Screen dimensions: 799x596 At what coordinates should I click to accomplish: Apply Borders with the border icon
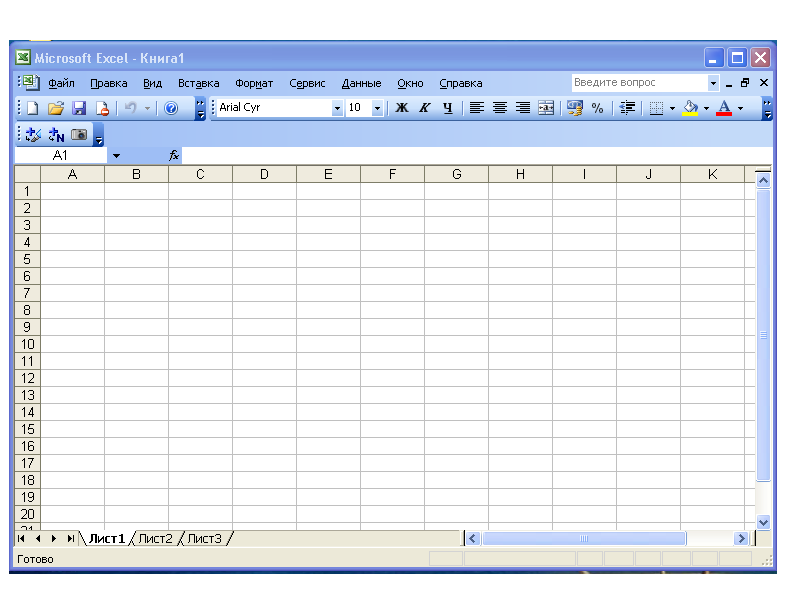(656, 108)
